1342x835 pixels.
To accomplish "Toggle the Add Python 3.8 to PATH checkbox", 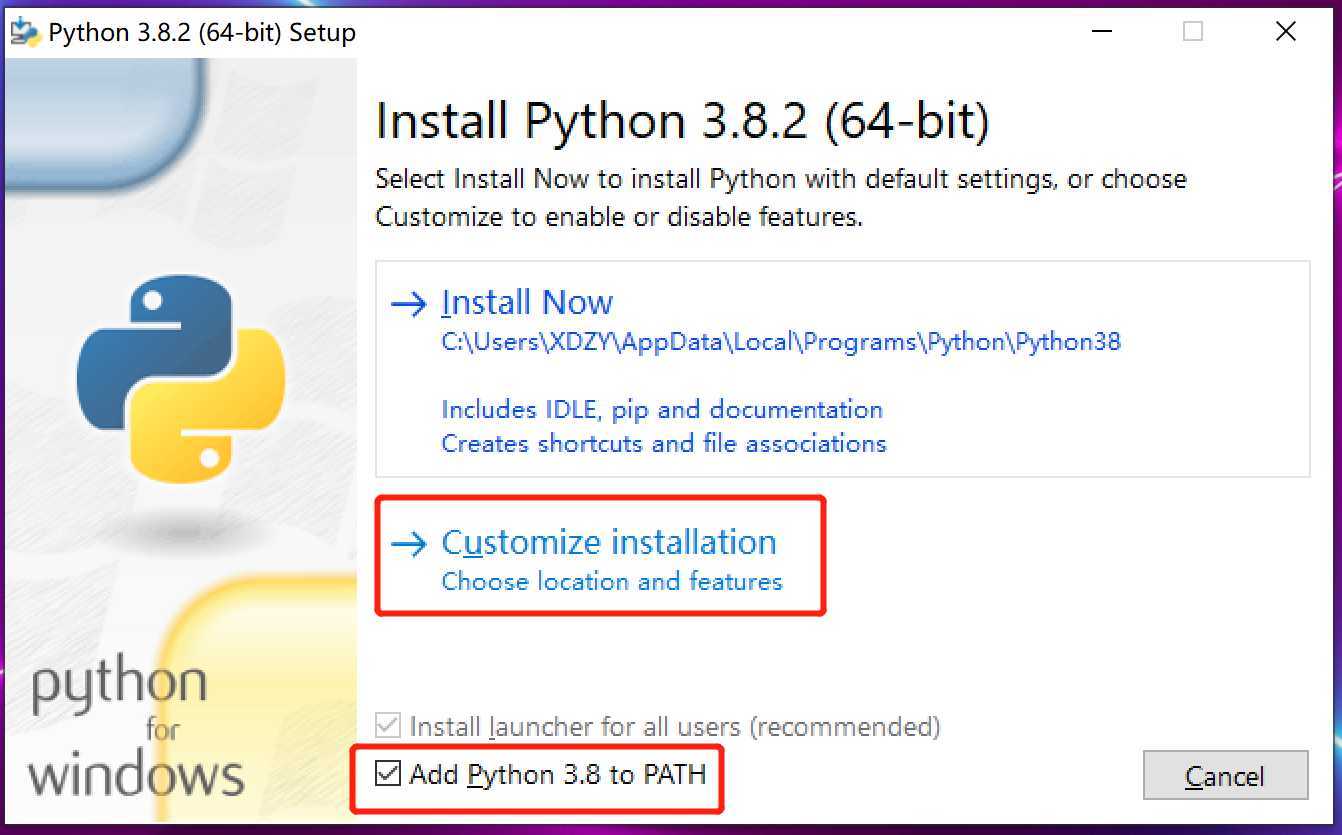I will pos(388,773).
